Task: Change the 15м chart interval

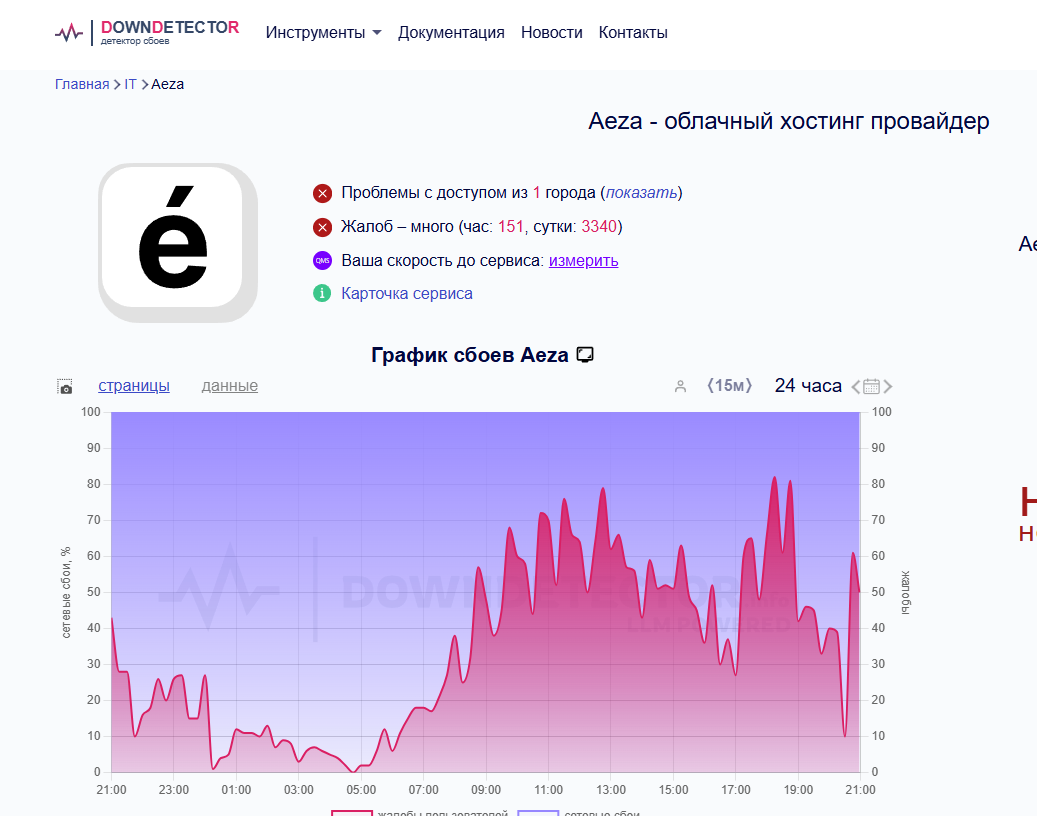Action: click(x=729, y=386)
